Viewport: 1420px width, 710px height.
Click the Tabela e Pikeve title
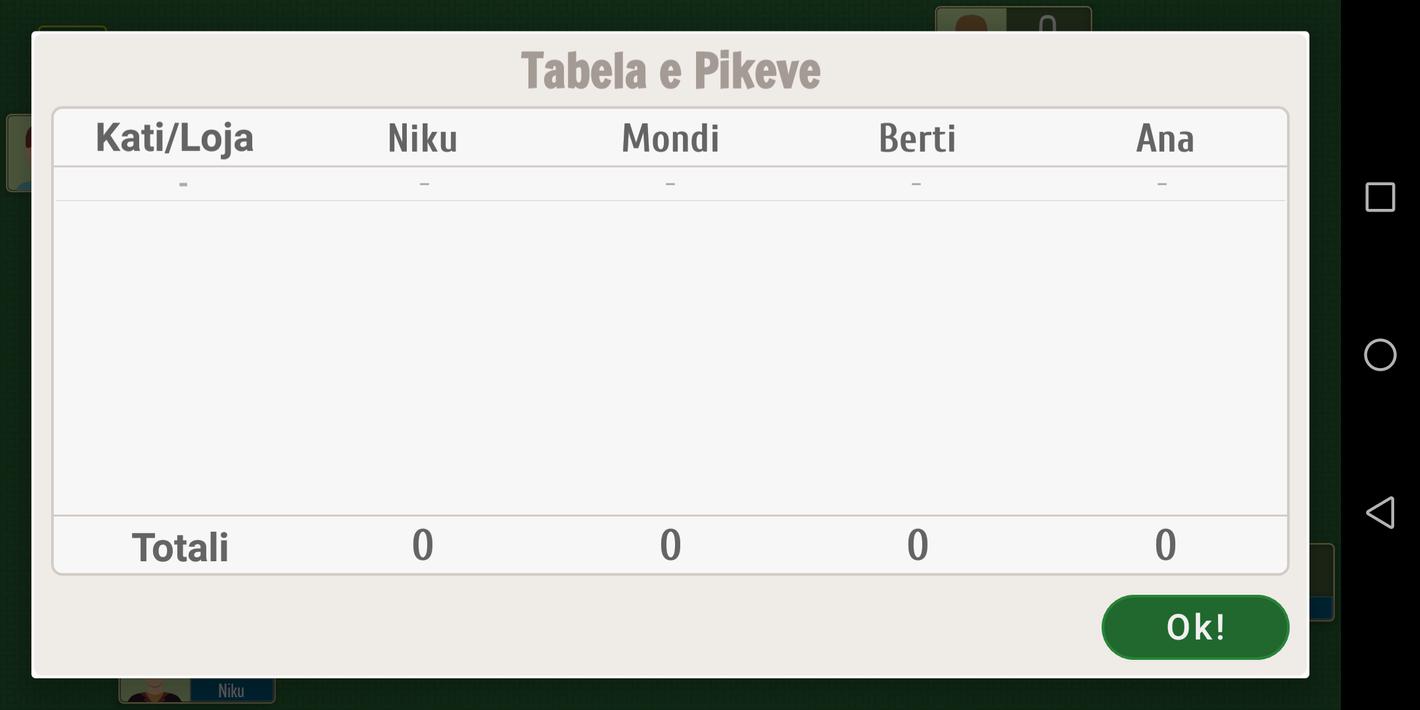[670, 70]
